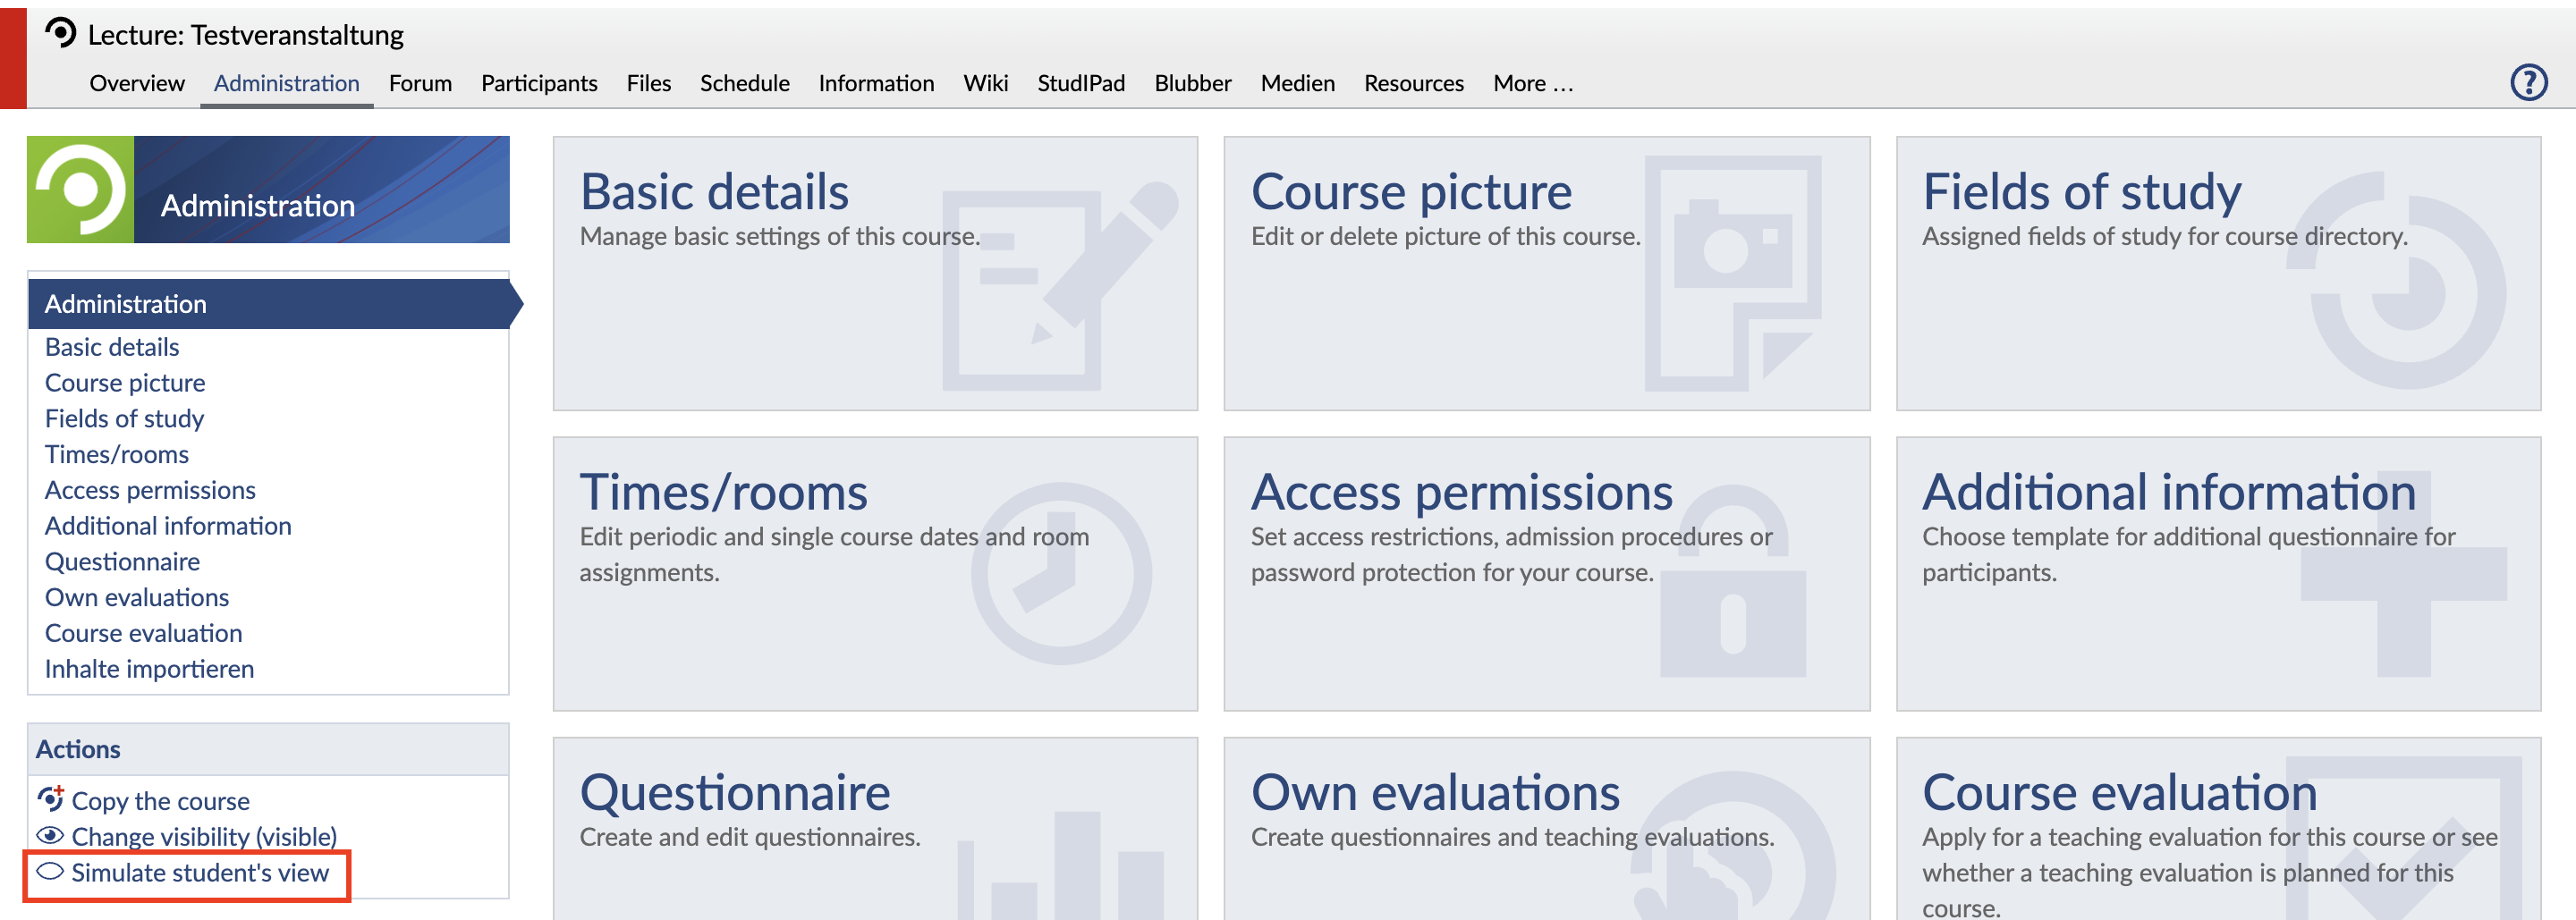Enable Simulate student's view
Viewport: 2576px width, 920px height.
[x=199, y=873]
